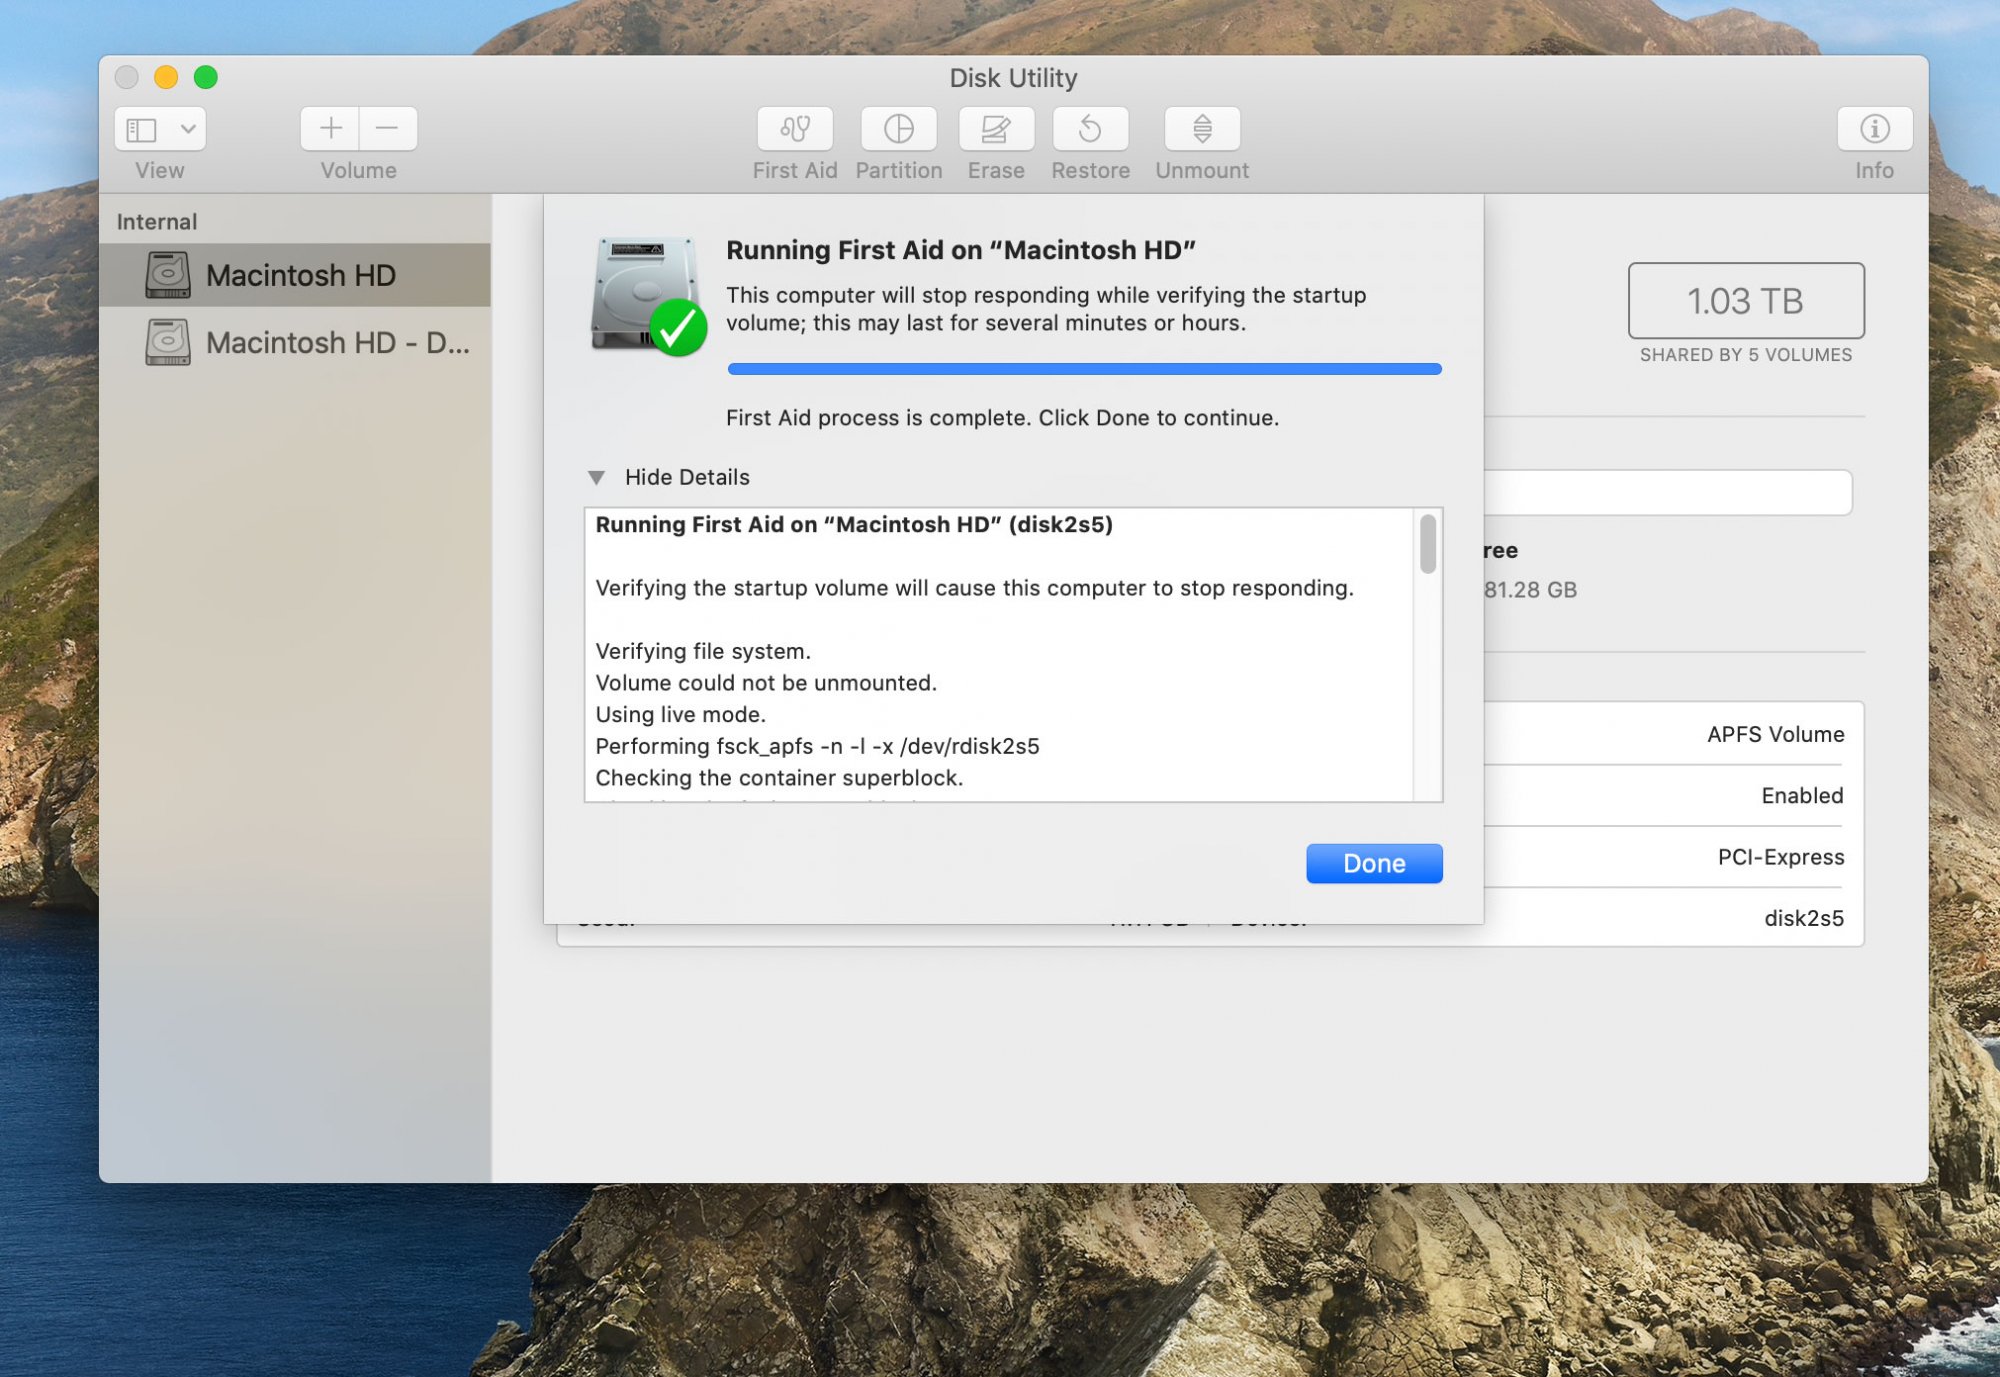
Task: Click the green zoom window button
Action: (x=206, y=77)
